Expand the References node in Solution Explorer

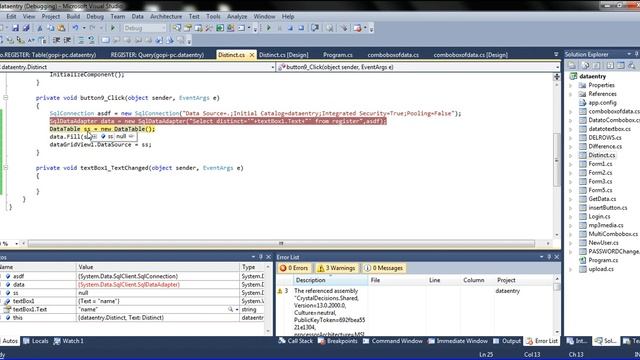[x=571, y=94]
